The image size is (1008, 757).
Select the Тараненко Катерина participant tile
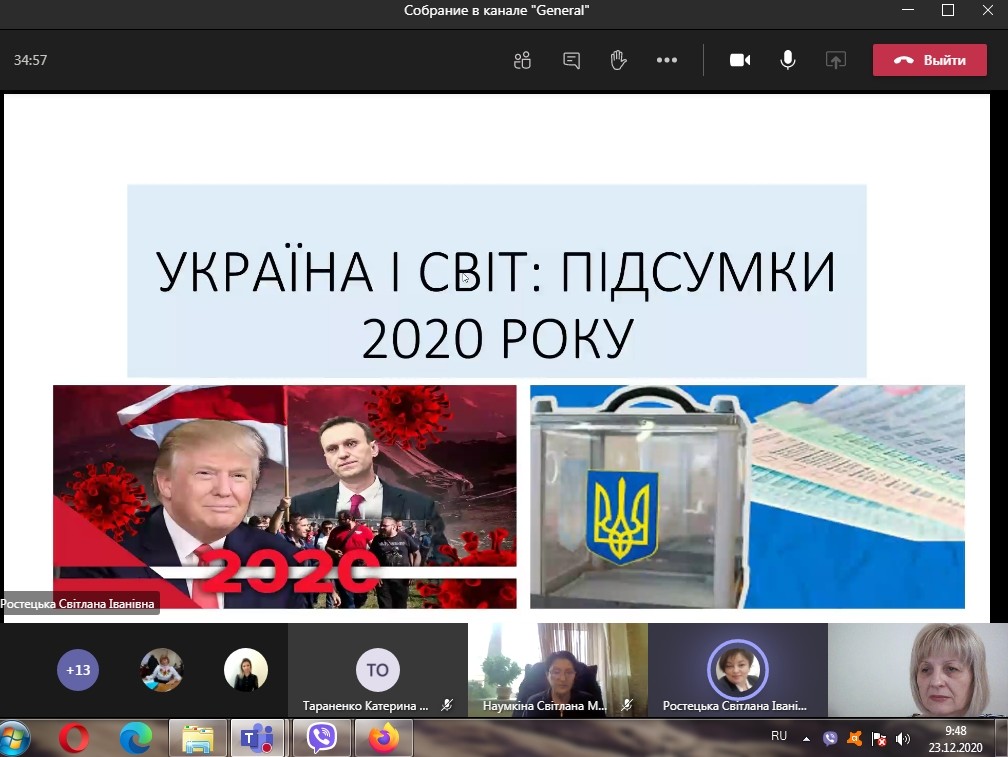[378, 670]
